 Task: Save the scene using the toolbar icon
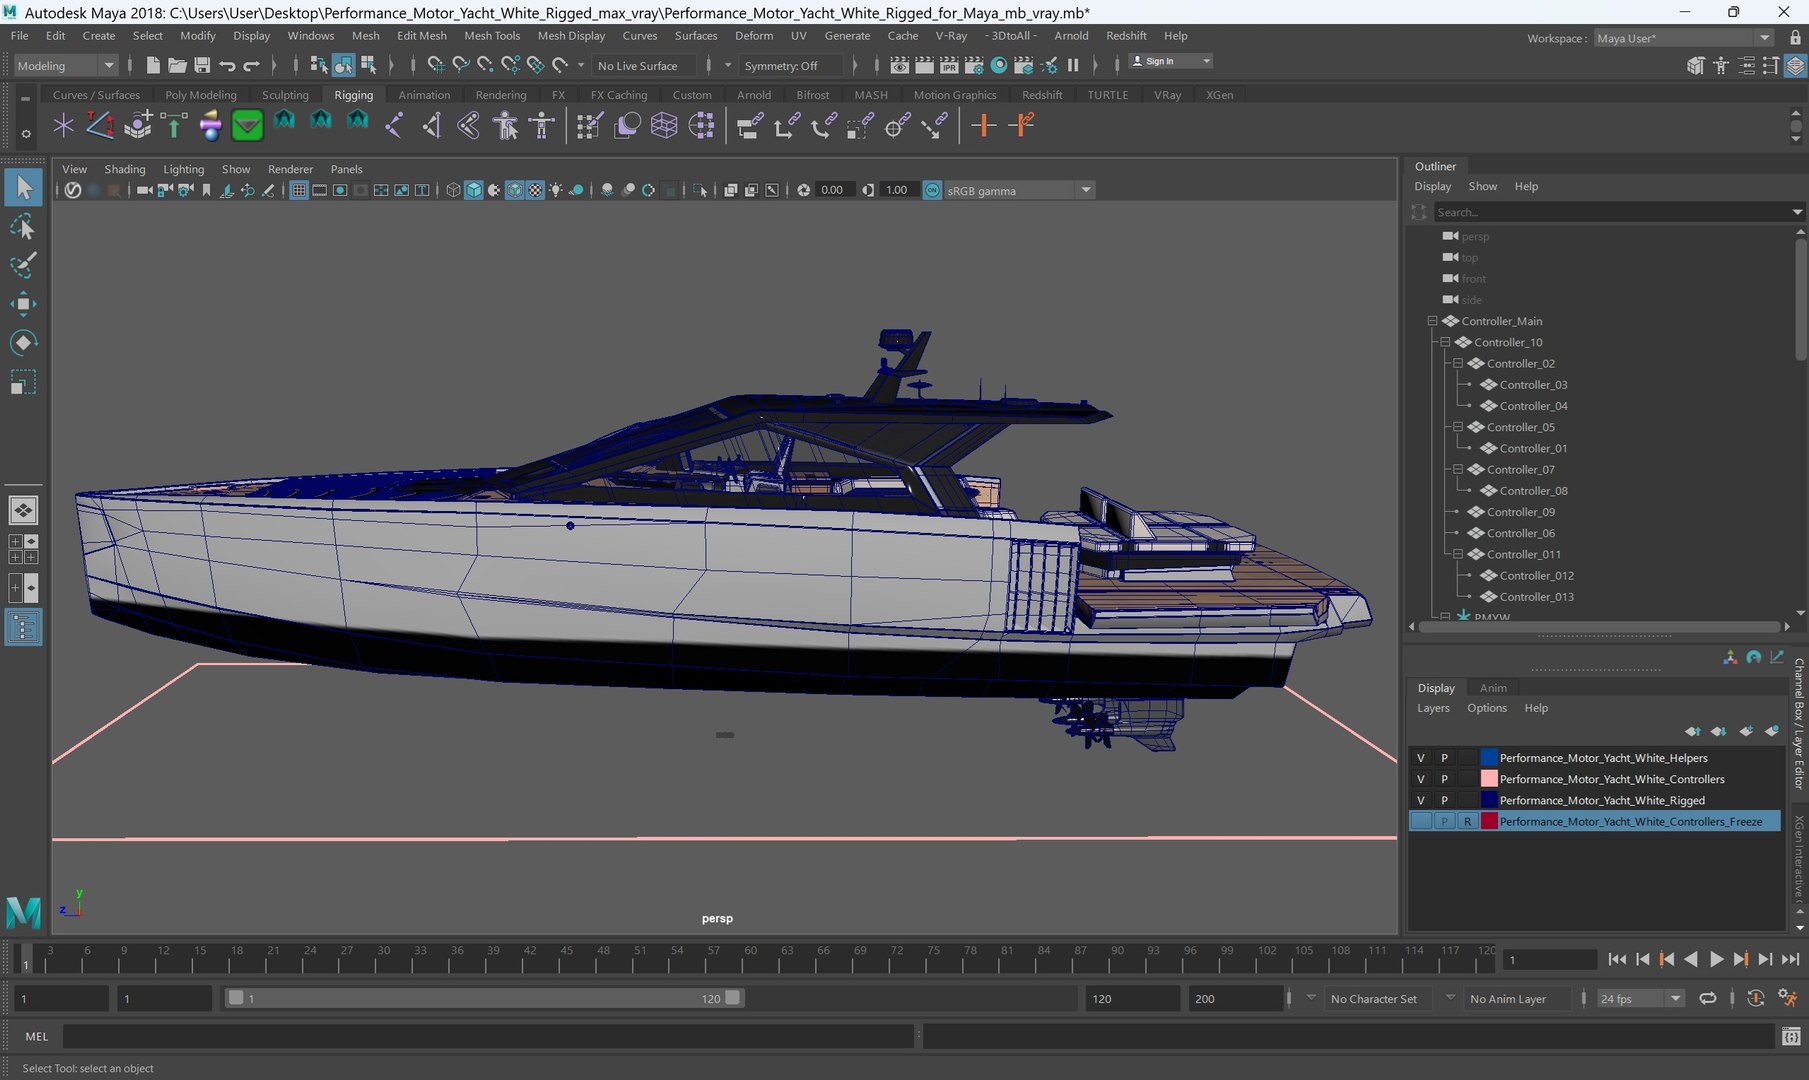click(202, 65)
